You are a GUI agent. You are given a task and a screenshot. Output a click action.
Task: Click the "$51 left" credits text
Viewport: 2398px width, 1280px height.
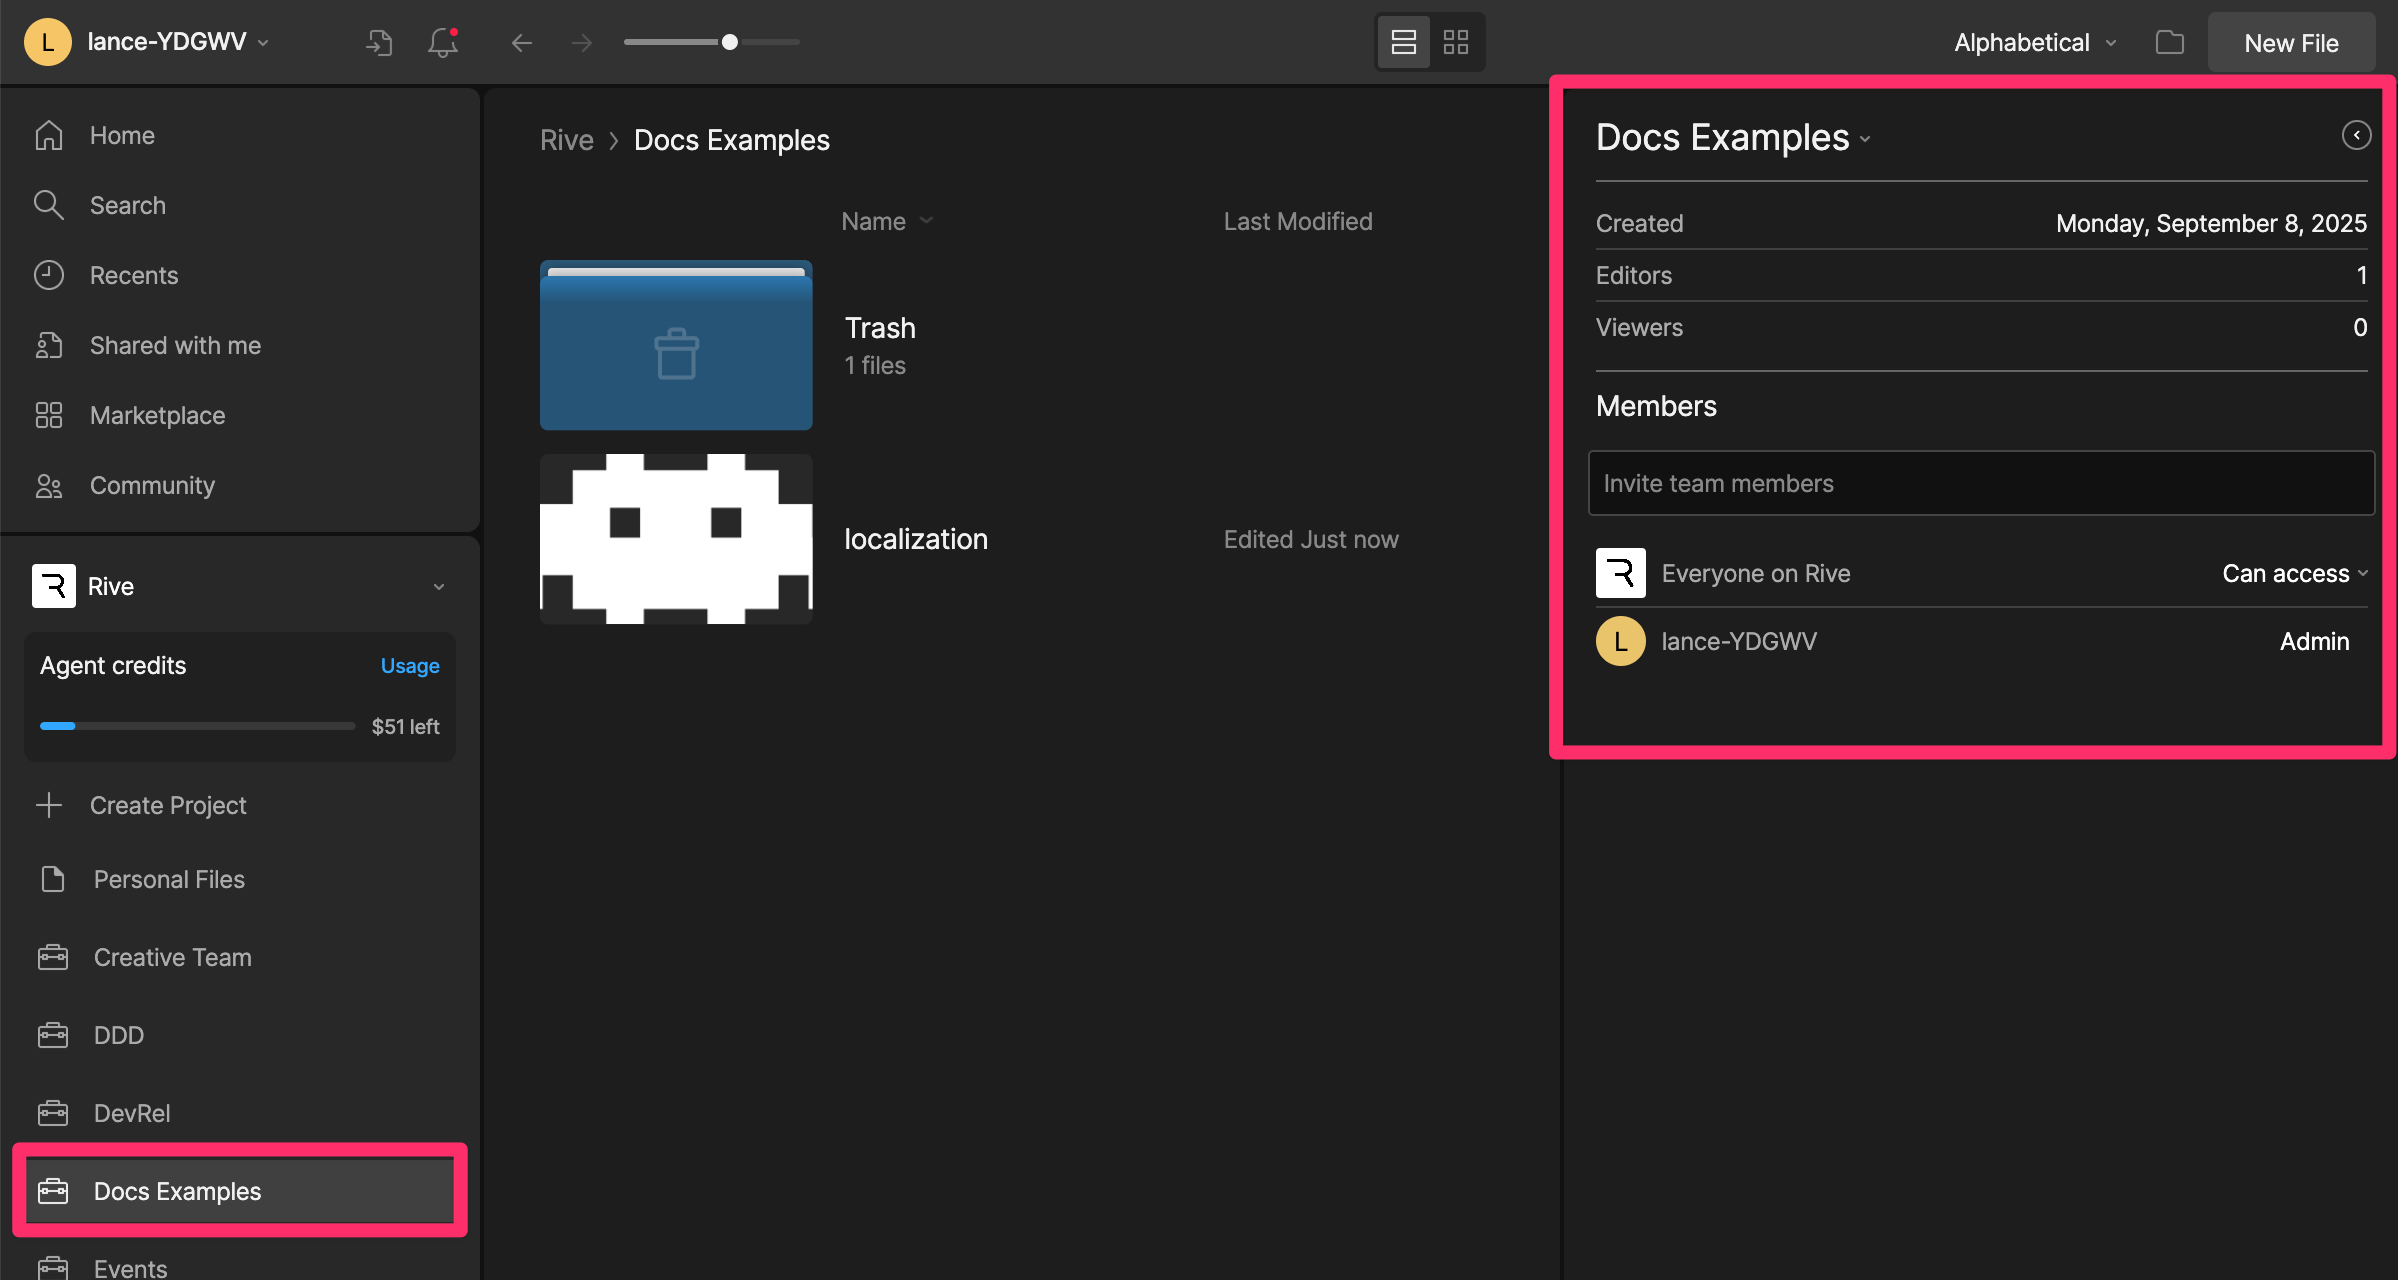tap(405, 727)
